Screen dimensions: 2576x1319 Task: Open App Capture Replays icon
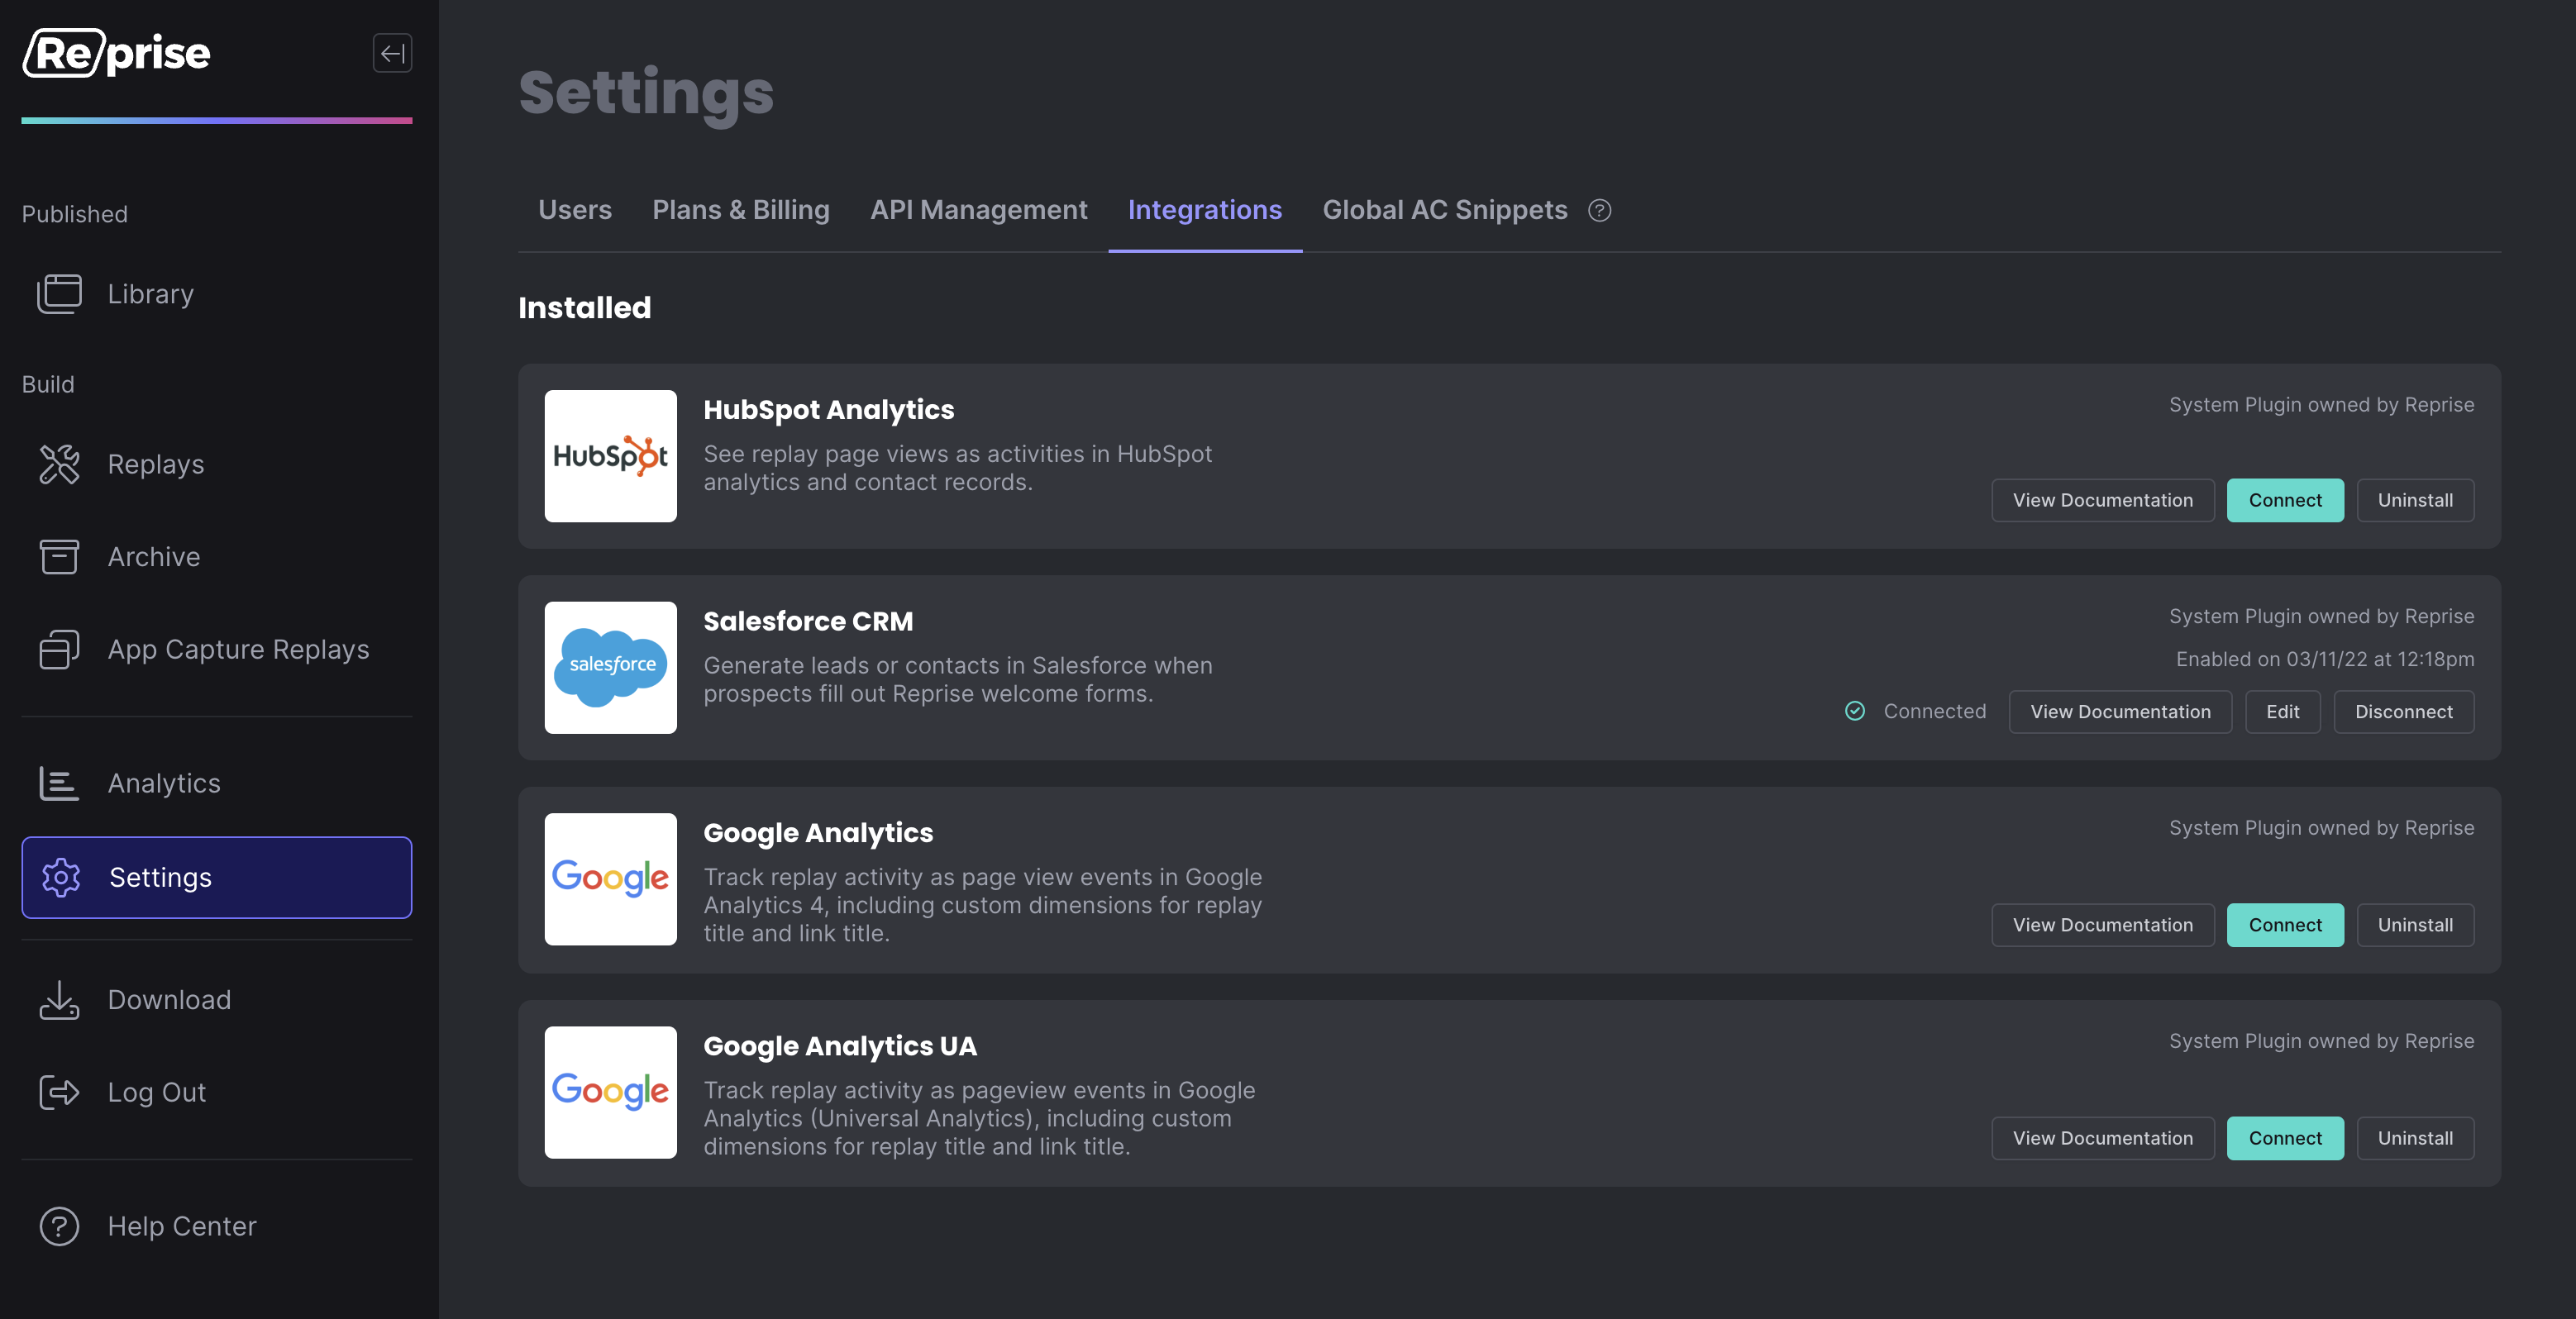(x=59, y=649)
